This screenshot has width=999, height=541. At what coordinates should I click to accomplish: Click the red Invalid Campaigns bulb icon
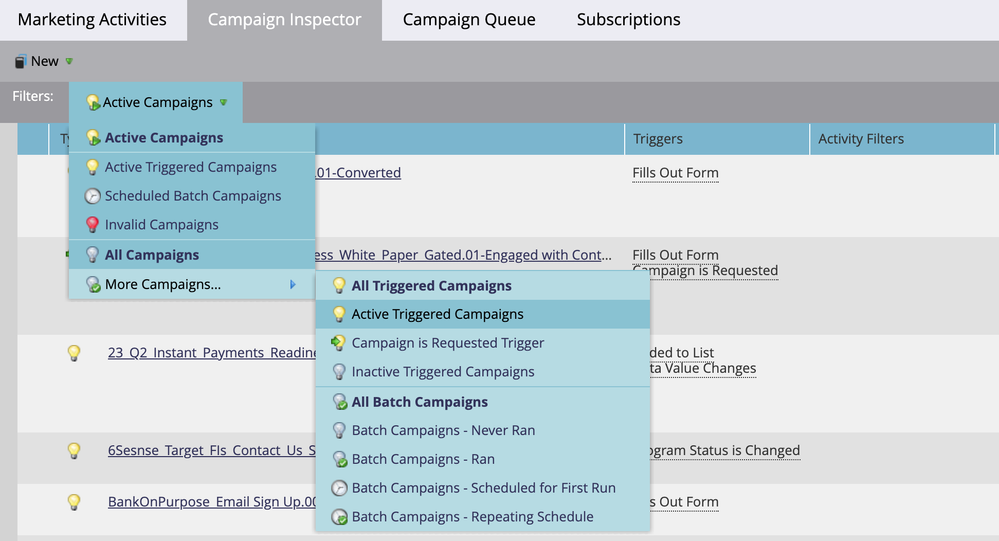click(93, 225)
